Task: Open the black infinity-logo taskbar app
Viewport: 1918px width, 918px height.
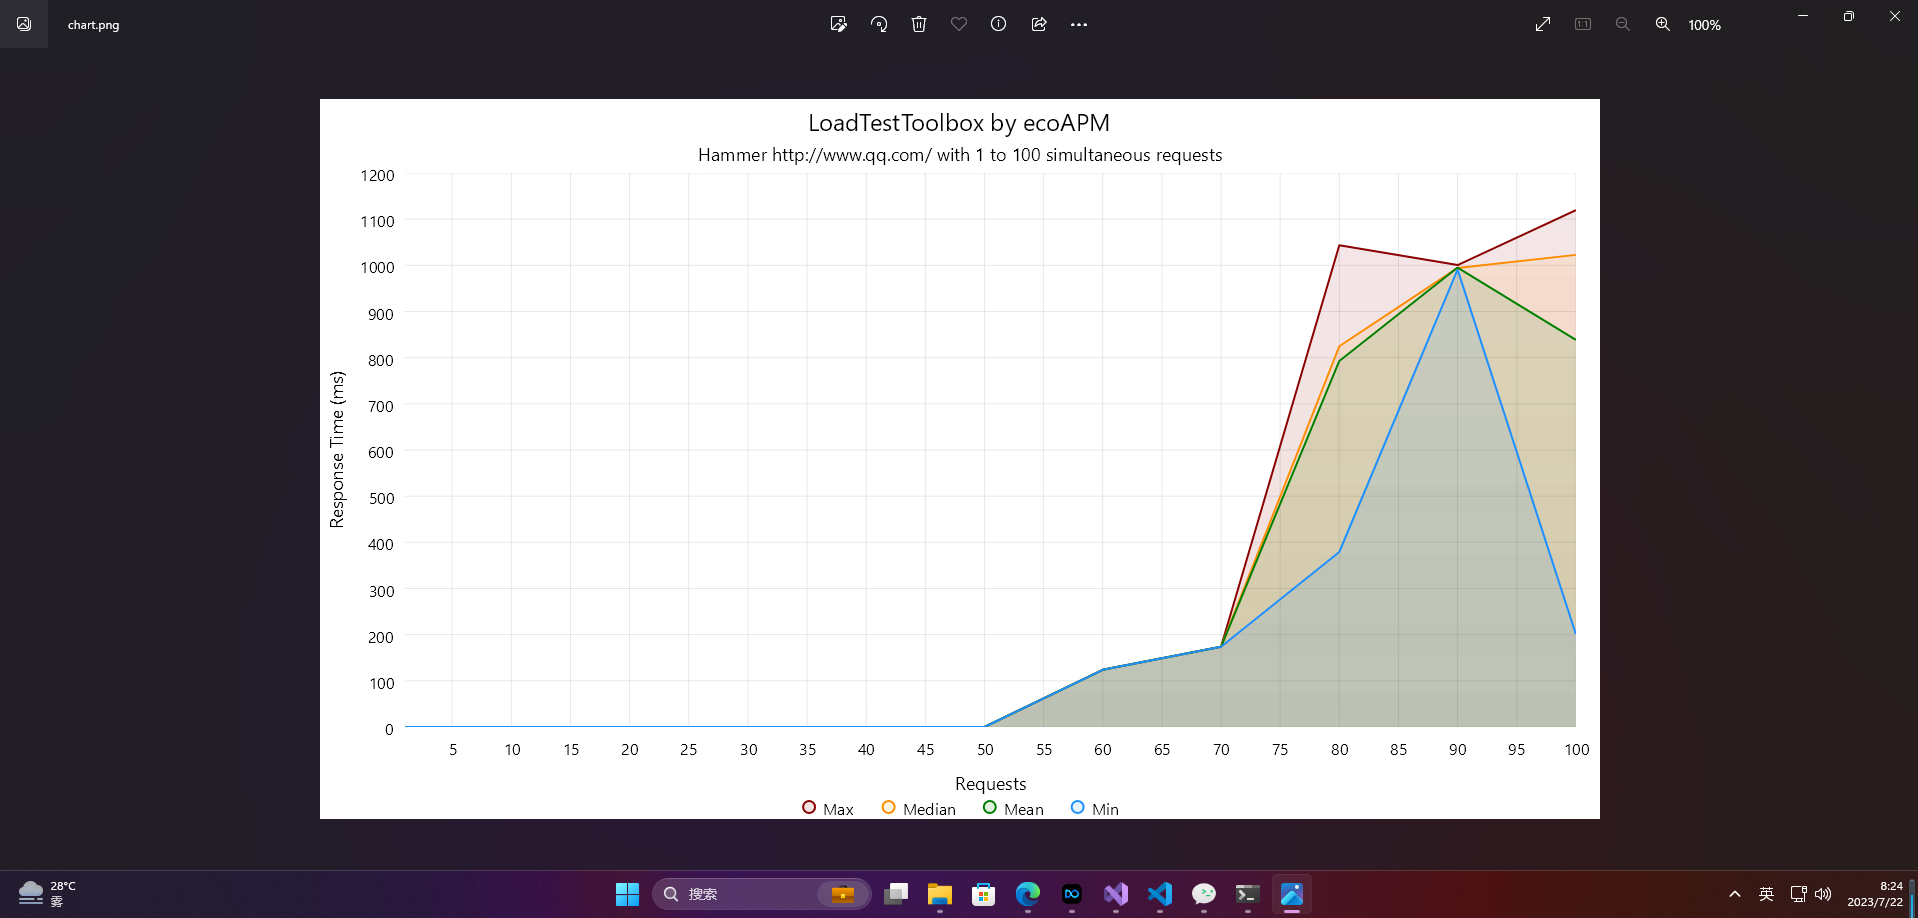Action: click(1072, 894)
